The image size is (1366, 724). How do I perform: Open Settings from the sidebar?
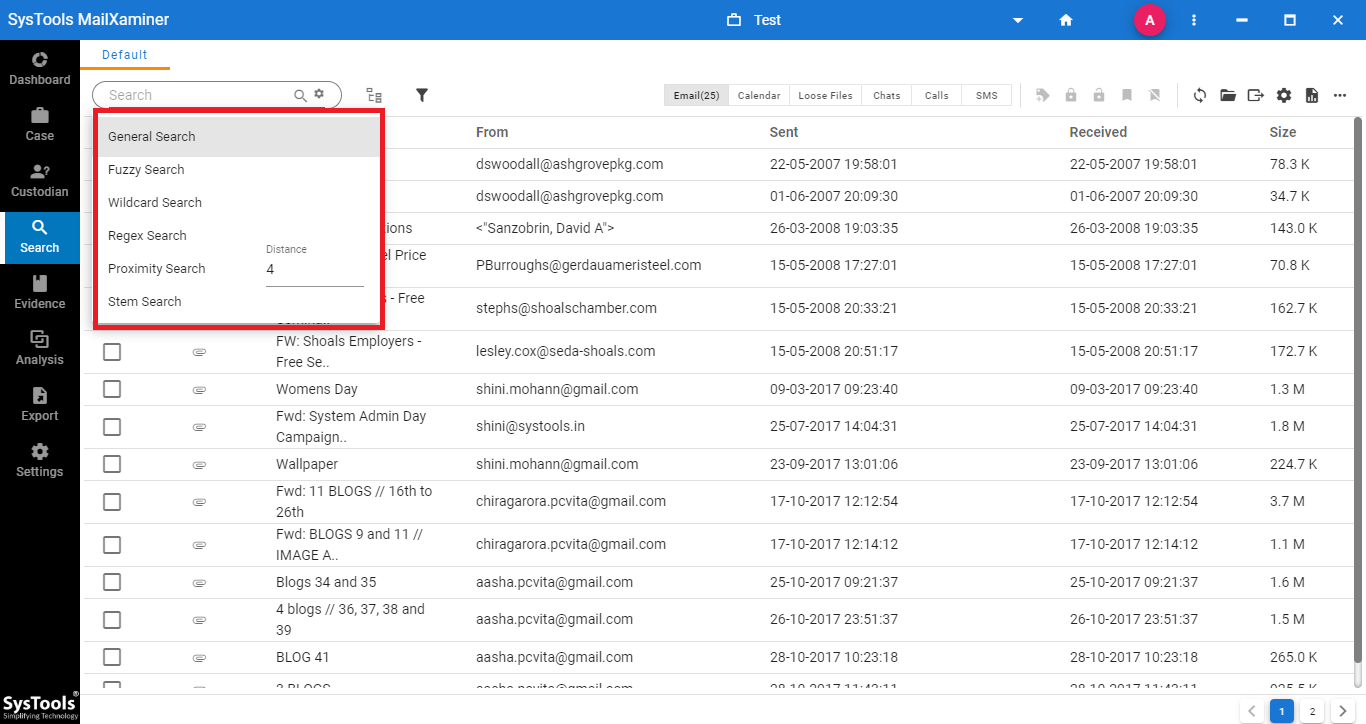[40, 461]
